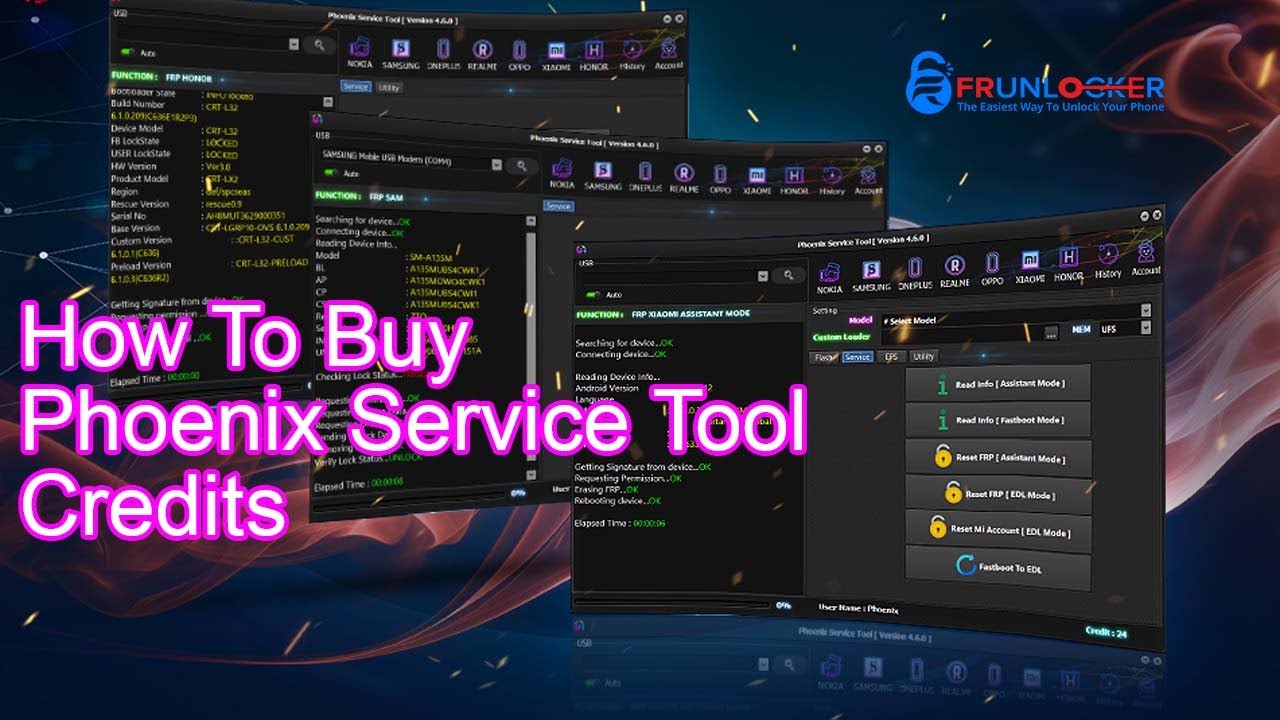Select OPPO in the FRP SAM window
This screenshot has width=1280, height=720.
click(720, 179)
